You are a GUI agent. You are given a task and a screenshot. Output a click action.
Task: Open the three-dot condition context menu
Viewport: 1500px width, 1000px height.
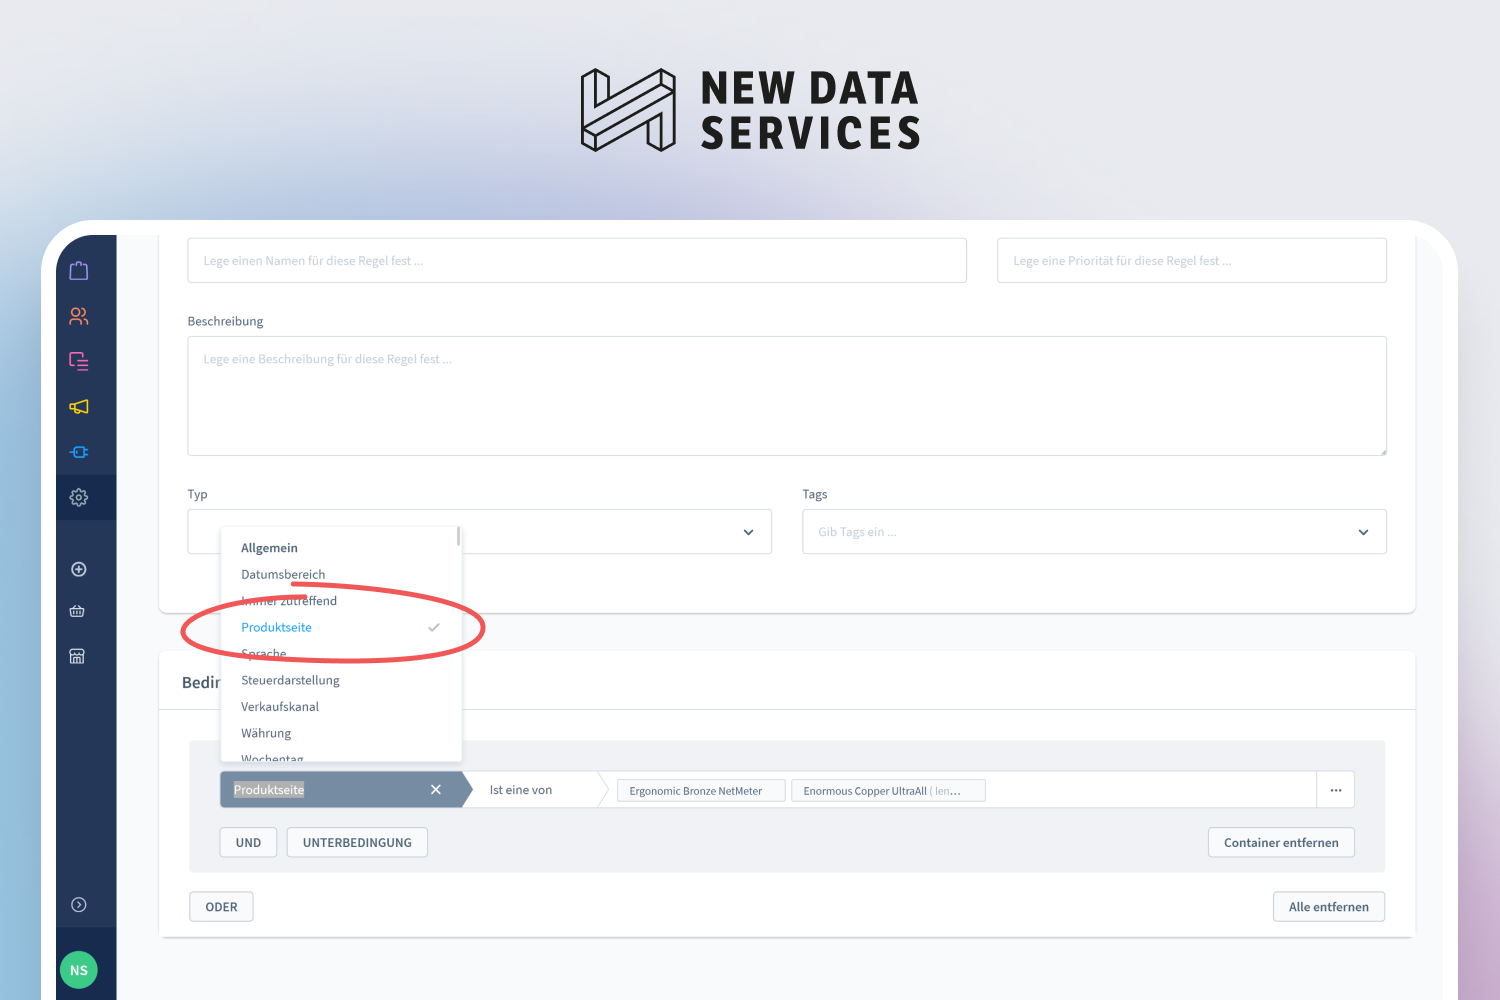[x=1336, y=790]
